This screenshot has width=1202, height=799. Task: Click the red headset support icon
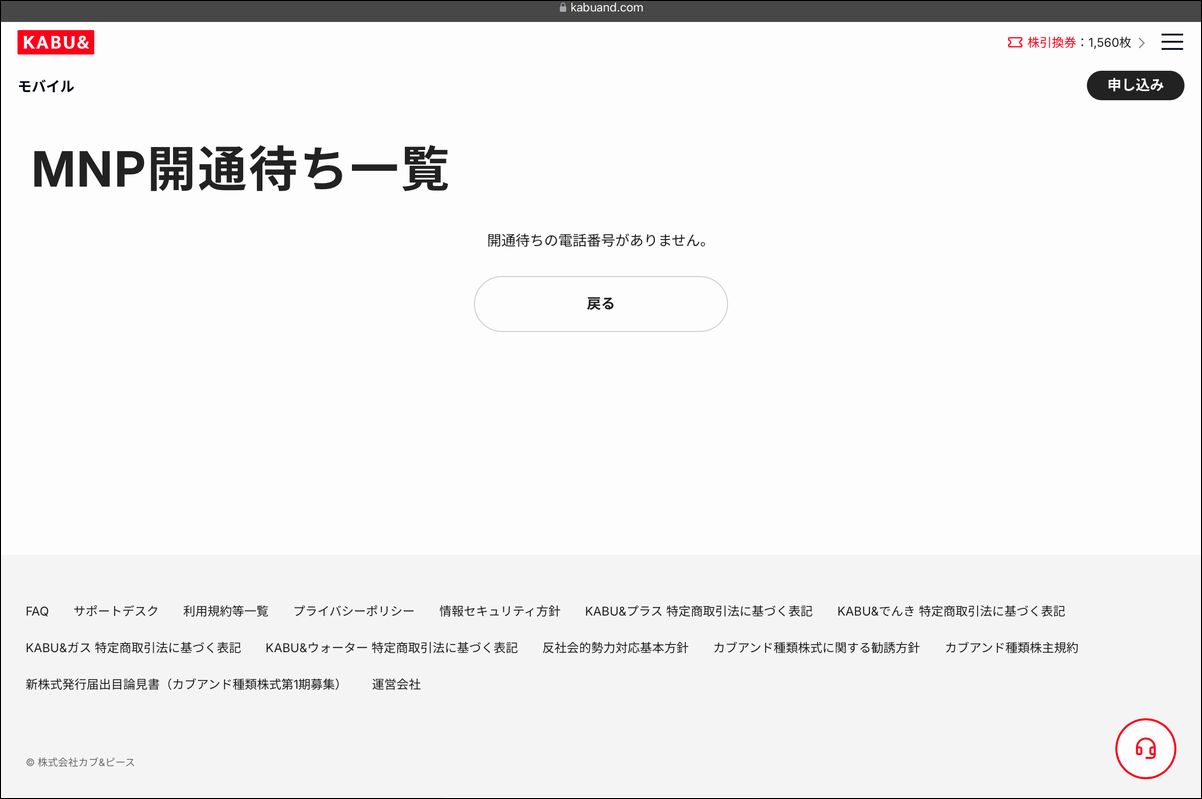(1146, 748)
